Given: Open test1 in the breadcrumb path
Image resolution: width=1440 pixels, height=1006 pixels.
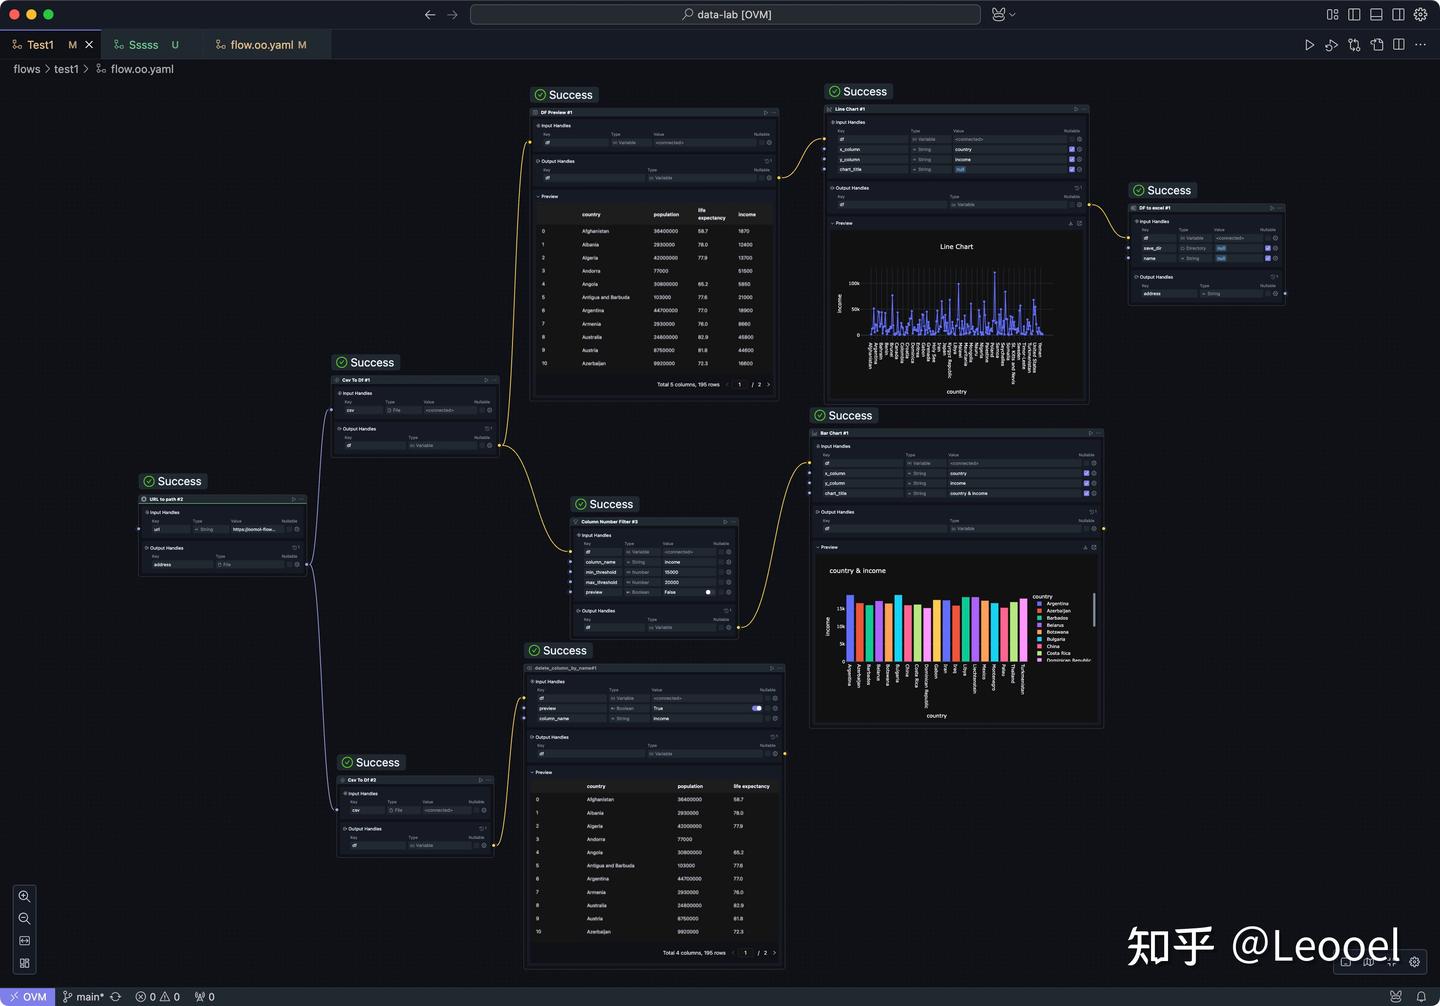Looking at the screenshot, I should point(66,69).
